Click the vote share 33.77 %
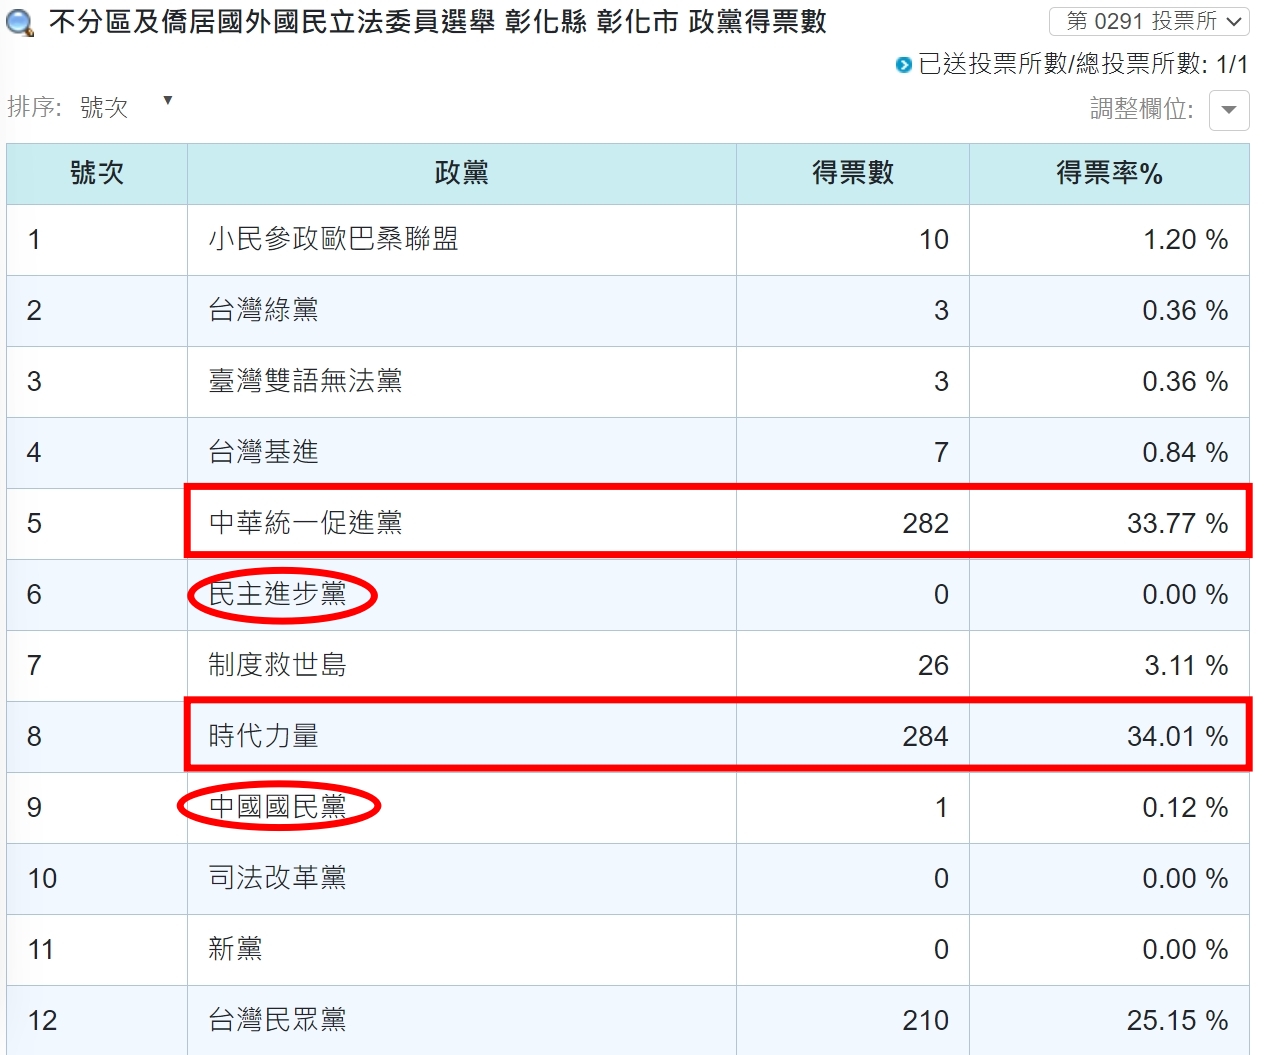Viewport: 1276px width, 1055px height. [1177, 523]
